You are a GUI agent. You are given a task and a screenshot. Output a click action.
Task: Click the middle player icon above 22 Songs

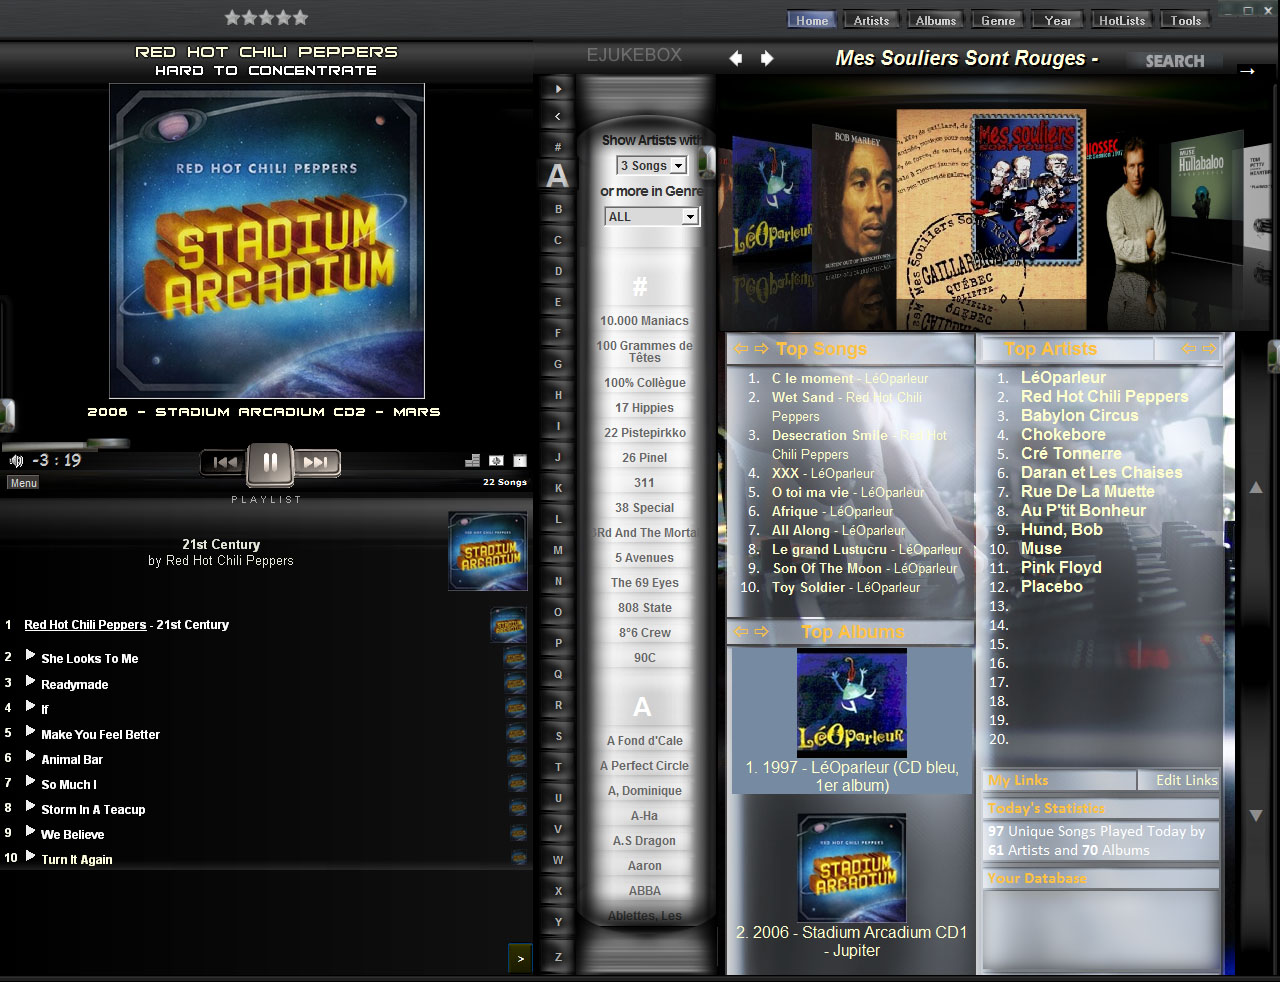click(x=496, y=461)
